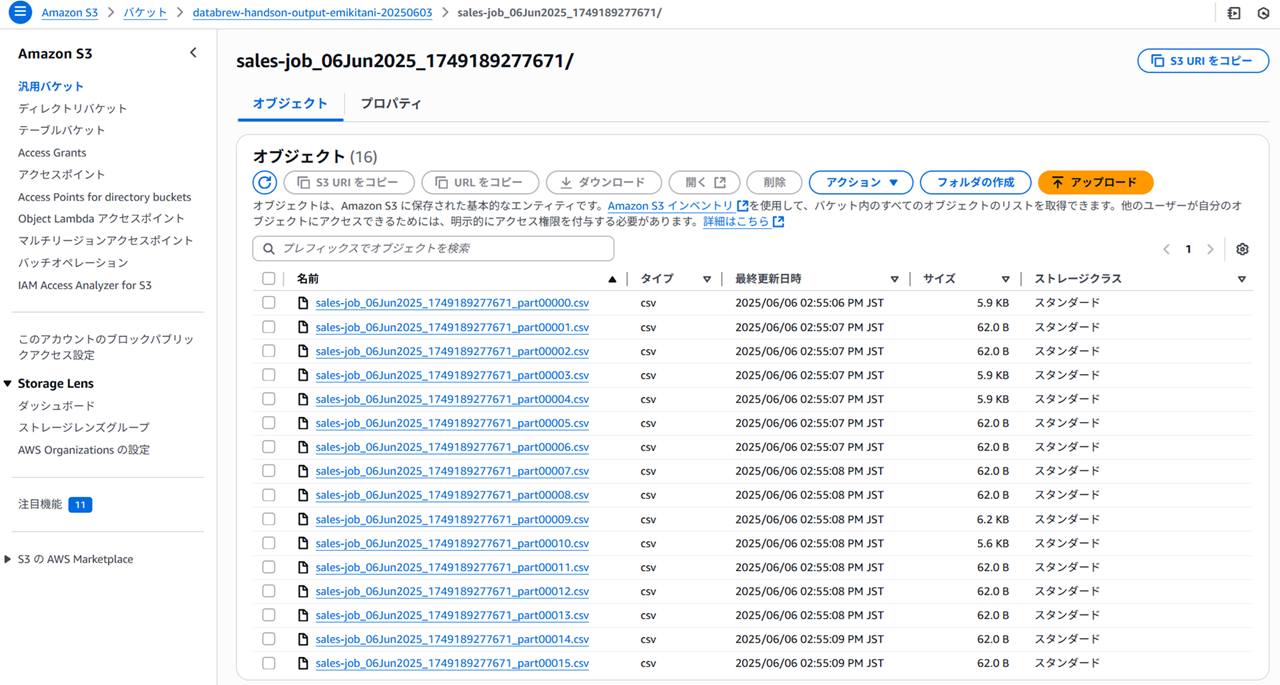Select the checkbox for part00006.csv
Image resolution: width=1280 pixels, height=685 pixels.
(x=268, y=447)
